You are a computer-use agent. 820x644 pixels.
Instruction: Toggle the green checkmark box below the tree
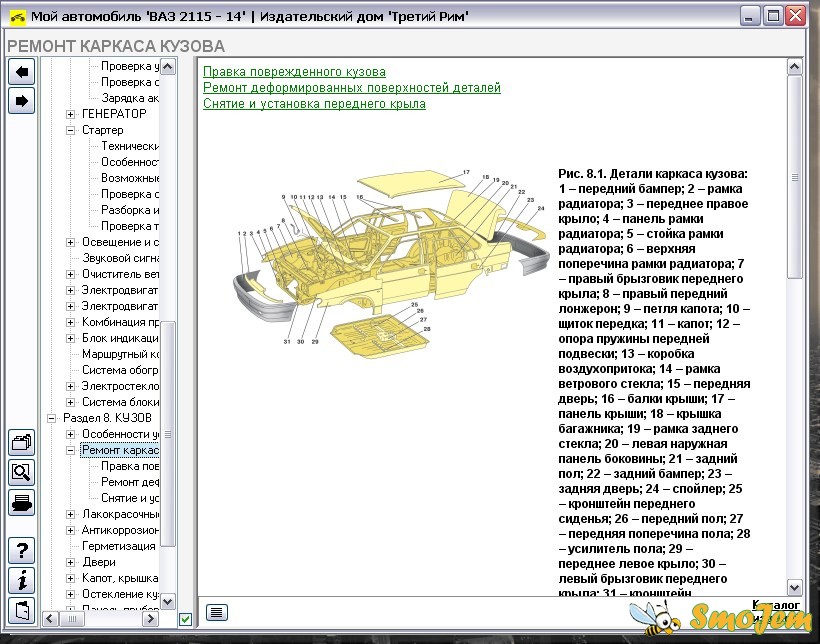pos(185,619)
